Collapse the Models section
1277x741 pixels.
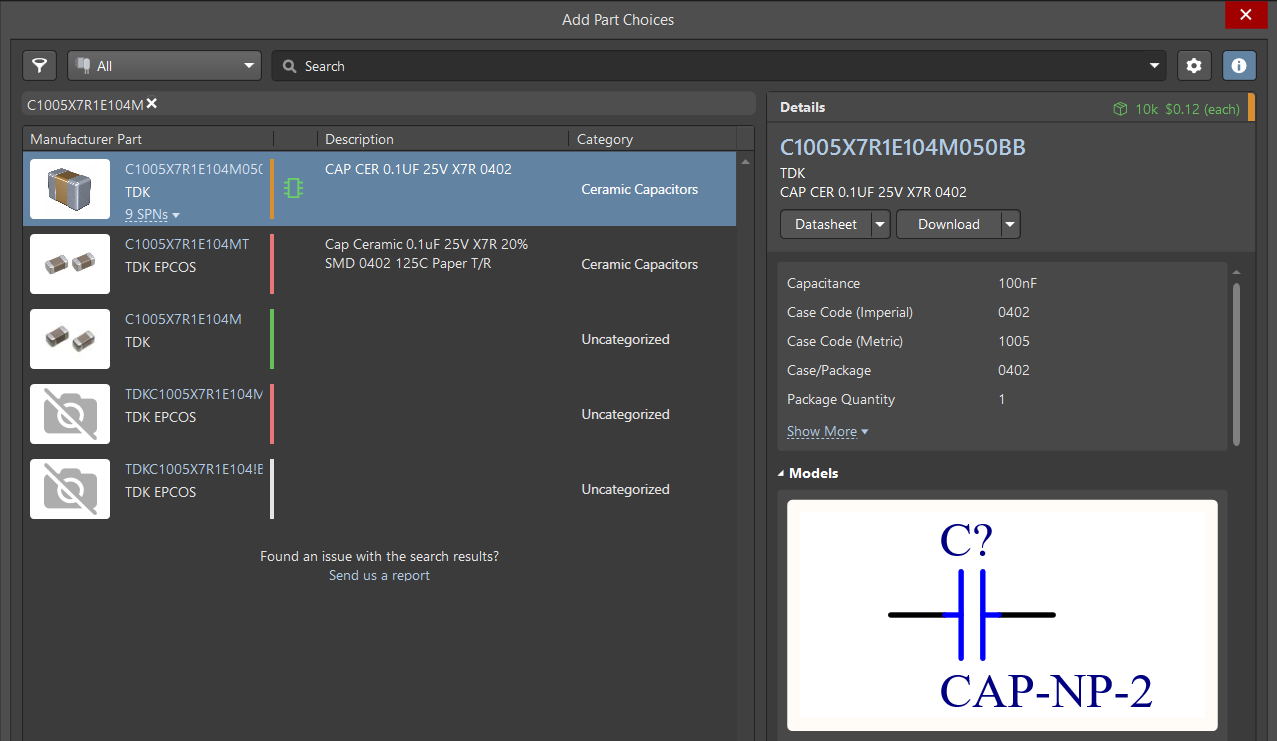pos(781,473)
